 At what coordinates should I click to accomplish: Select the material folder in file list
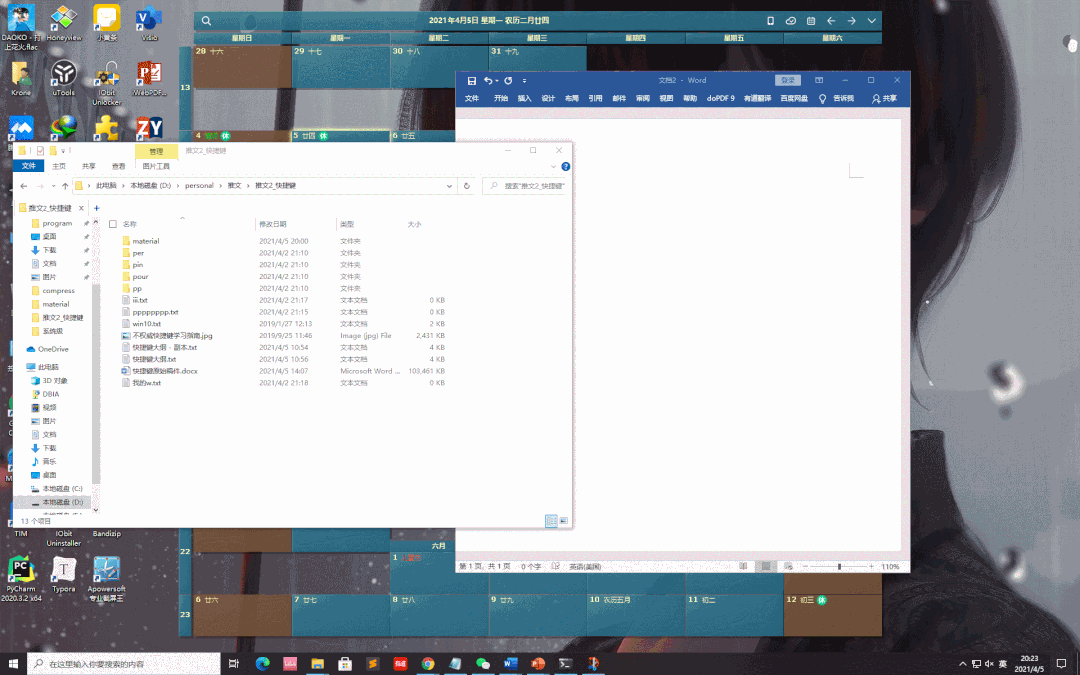tap(145, 241)
